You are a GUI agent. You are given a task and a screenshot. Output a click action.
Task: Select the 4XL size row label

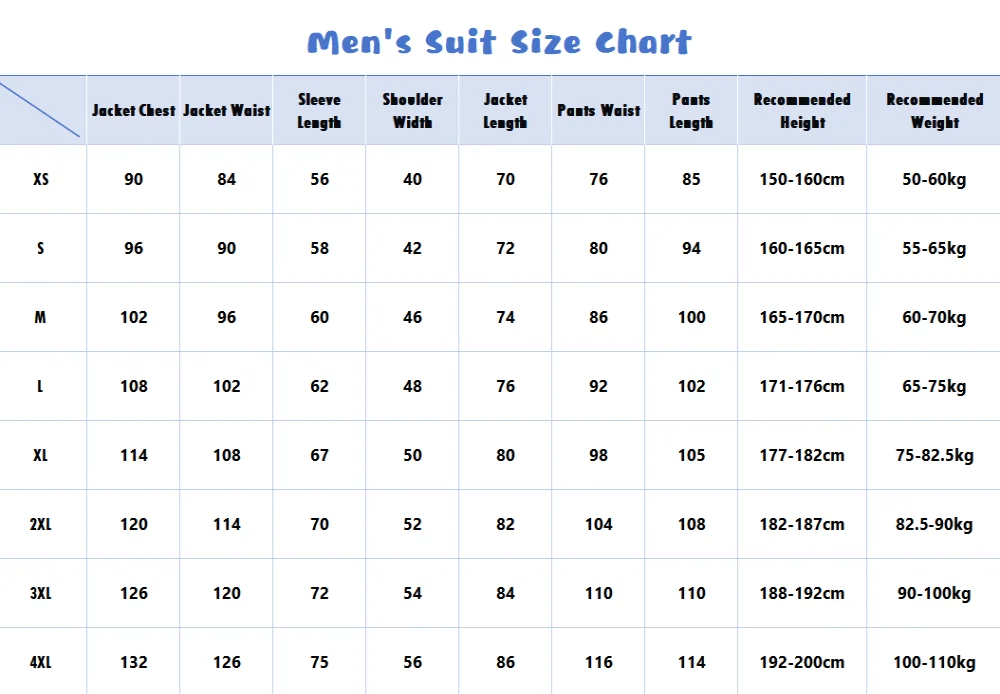coord(41,662)
